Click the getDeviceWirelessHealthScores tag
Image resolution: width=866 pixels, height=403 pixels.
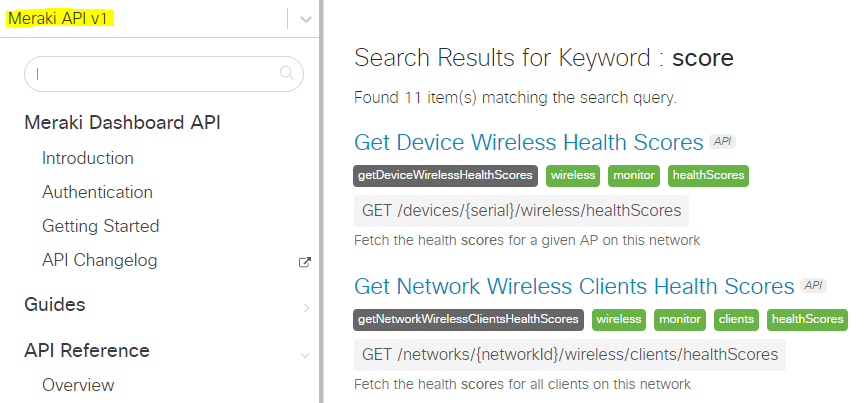445,175
